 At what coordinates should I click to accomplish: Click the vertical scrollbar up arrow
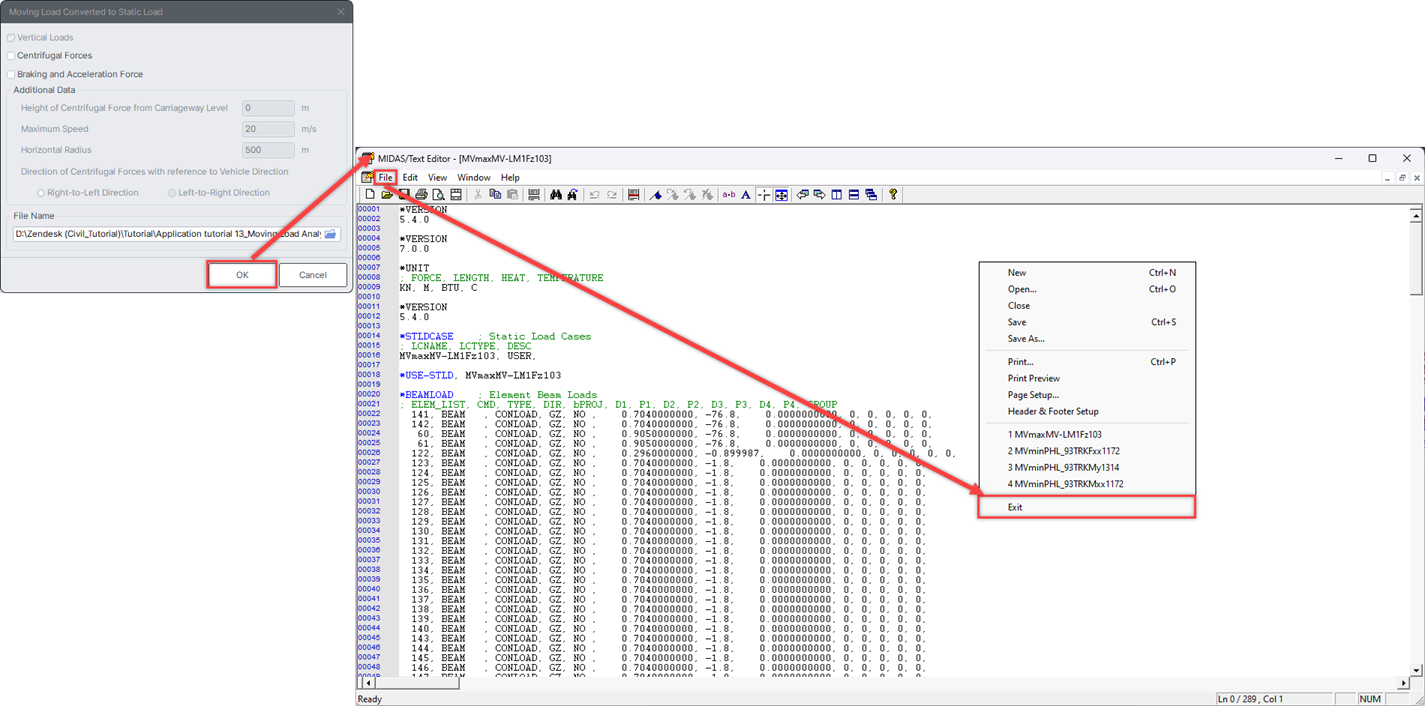(x=1416, y=215)
